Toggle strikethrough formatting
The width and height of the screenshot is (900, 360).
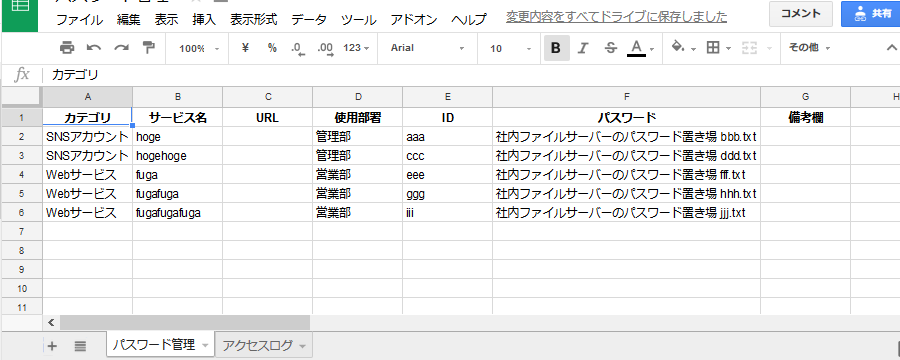pyautogui.click(x=611, y=48)
